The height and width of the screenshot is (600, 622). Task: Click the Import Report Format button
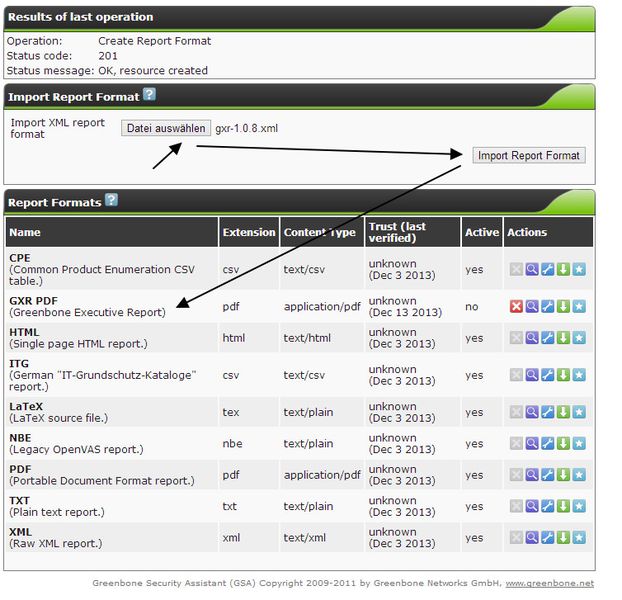click(529, 155)
